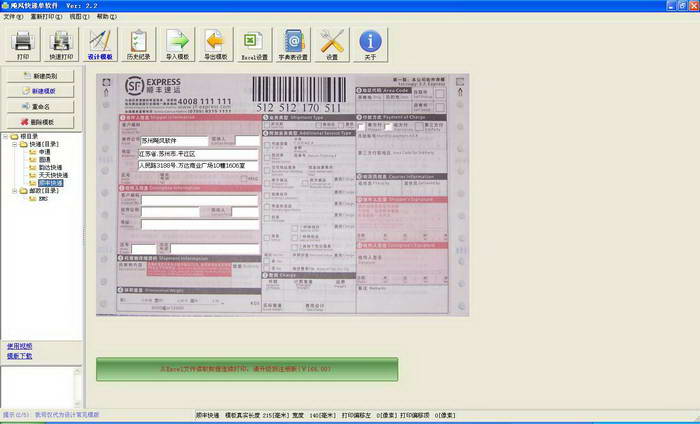Open the Excel设置 toolbar icon

(x=254, y=44)
